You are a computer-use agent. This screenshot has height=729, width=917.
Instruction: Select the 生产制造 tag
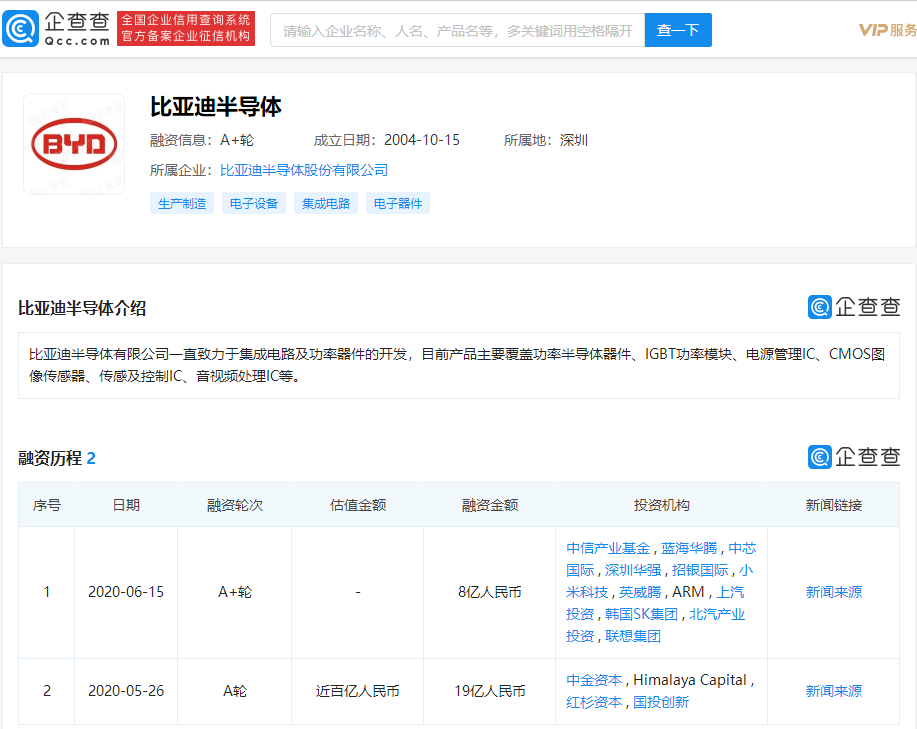coord(182,203)
